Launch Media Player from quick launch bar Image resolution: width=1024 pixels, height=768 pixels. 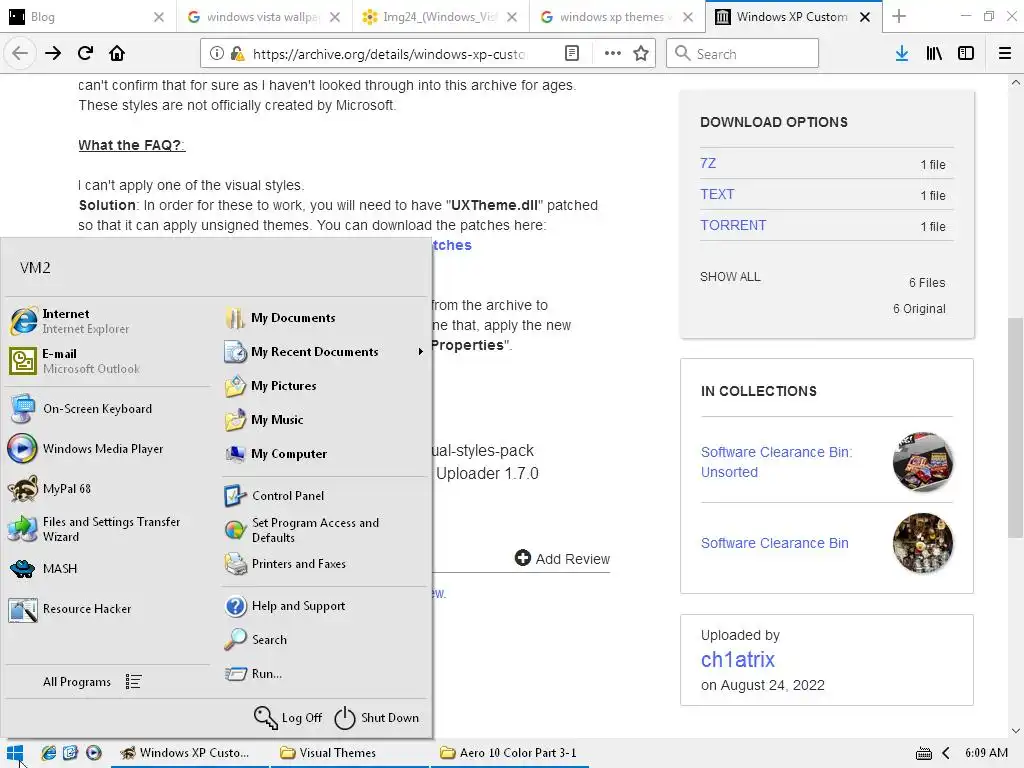93,753
